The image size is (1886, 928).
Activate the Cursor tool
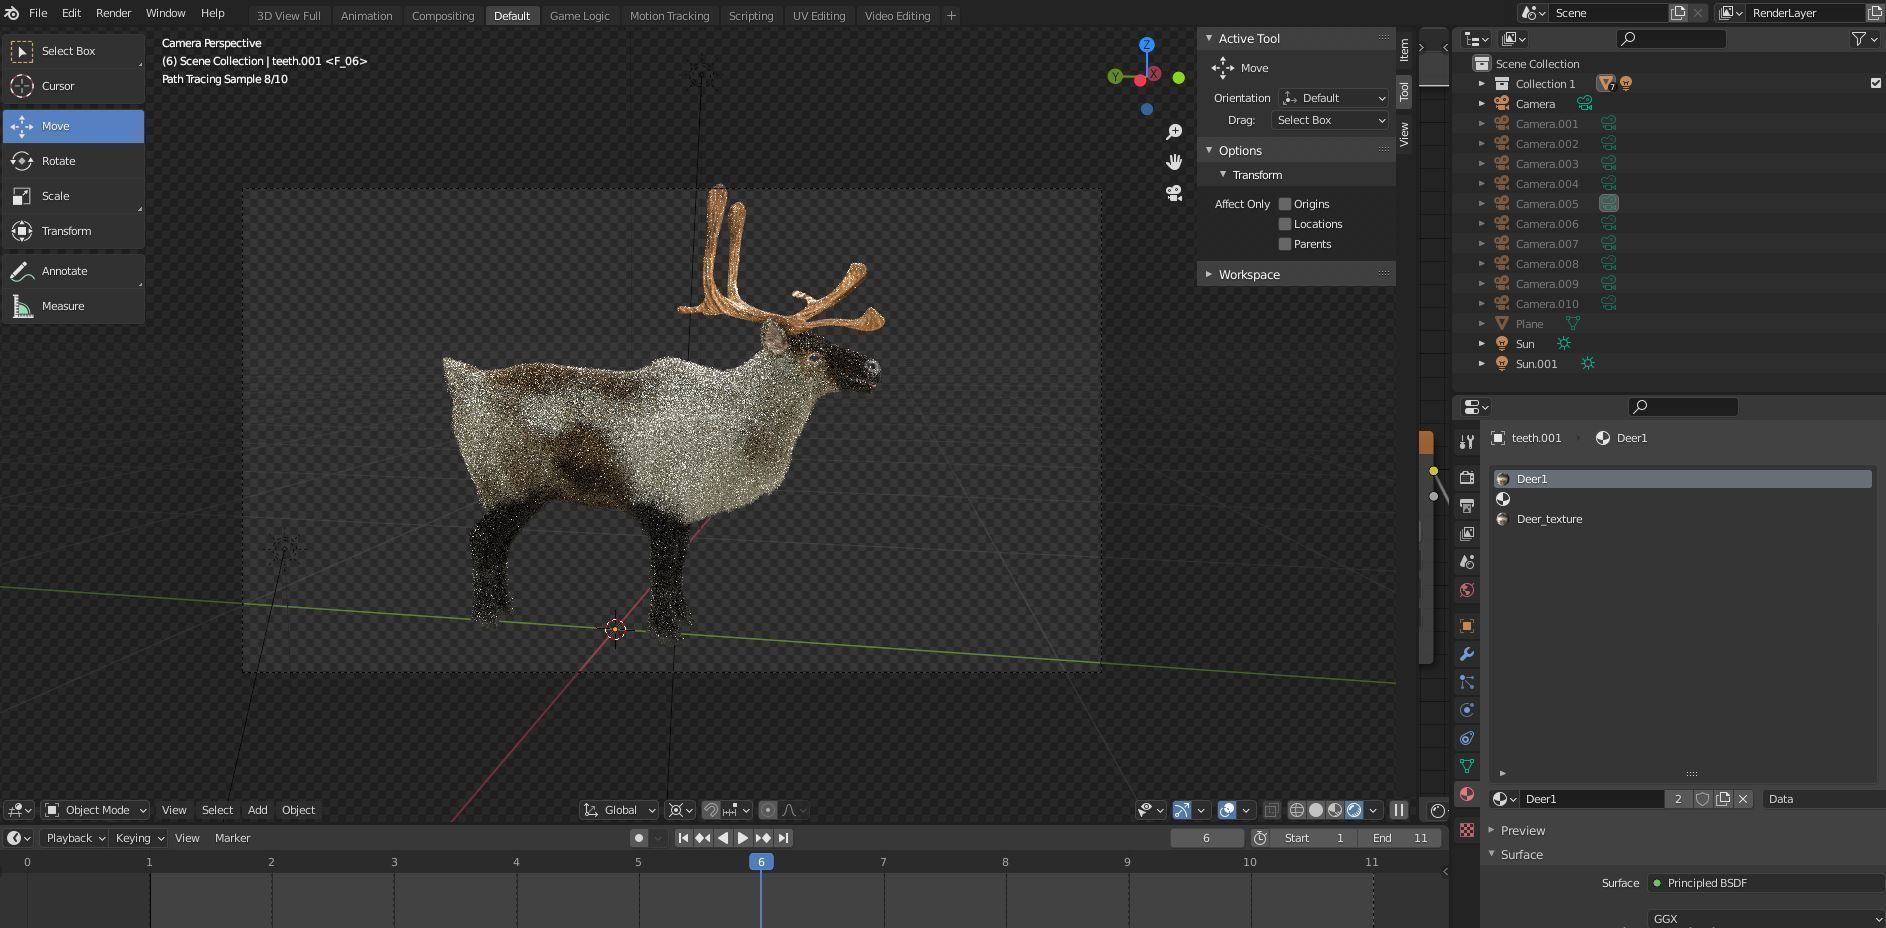pos(73,86)
